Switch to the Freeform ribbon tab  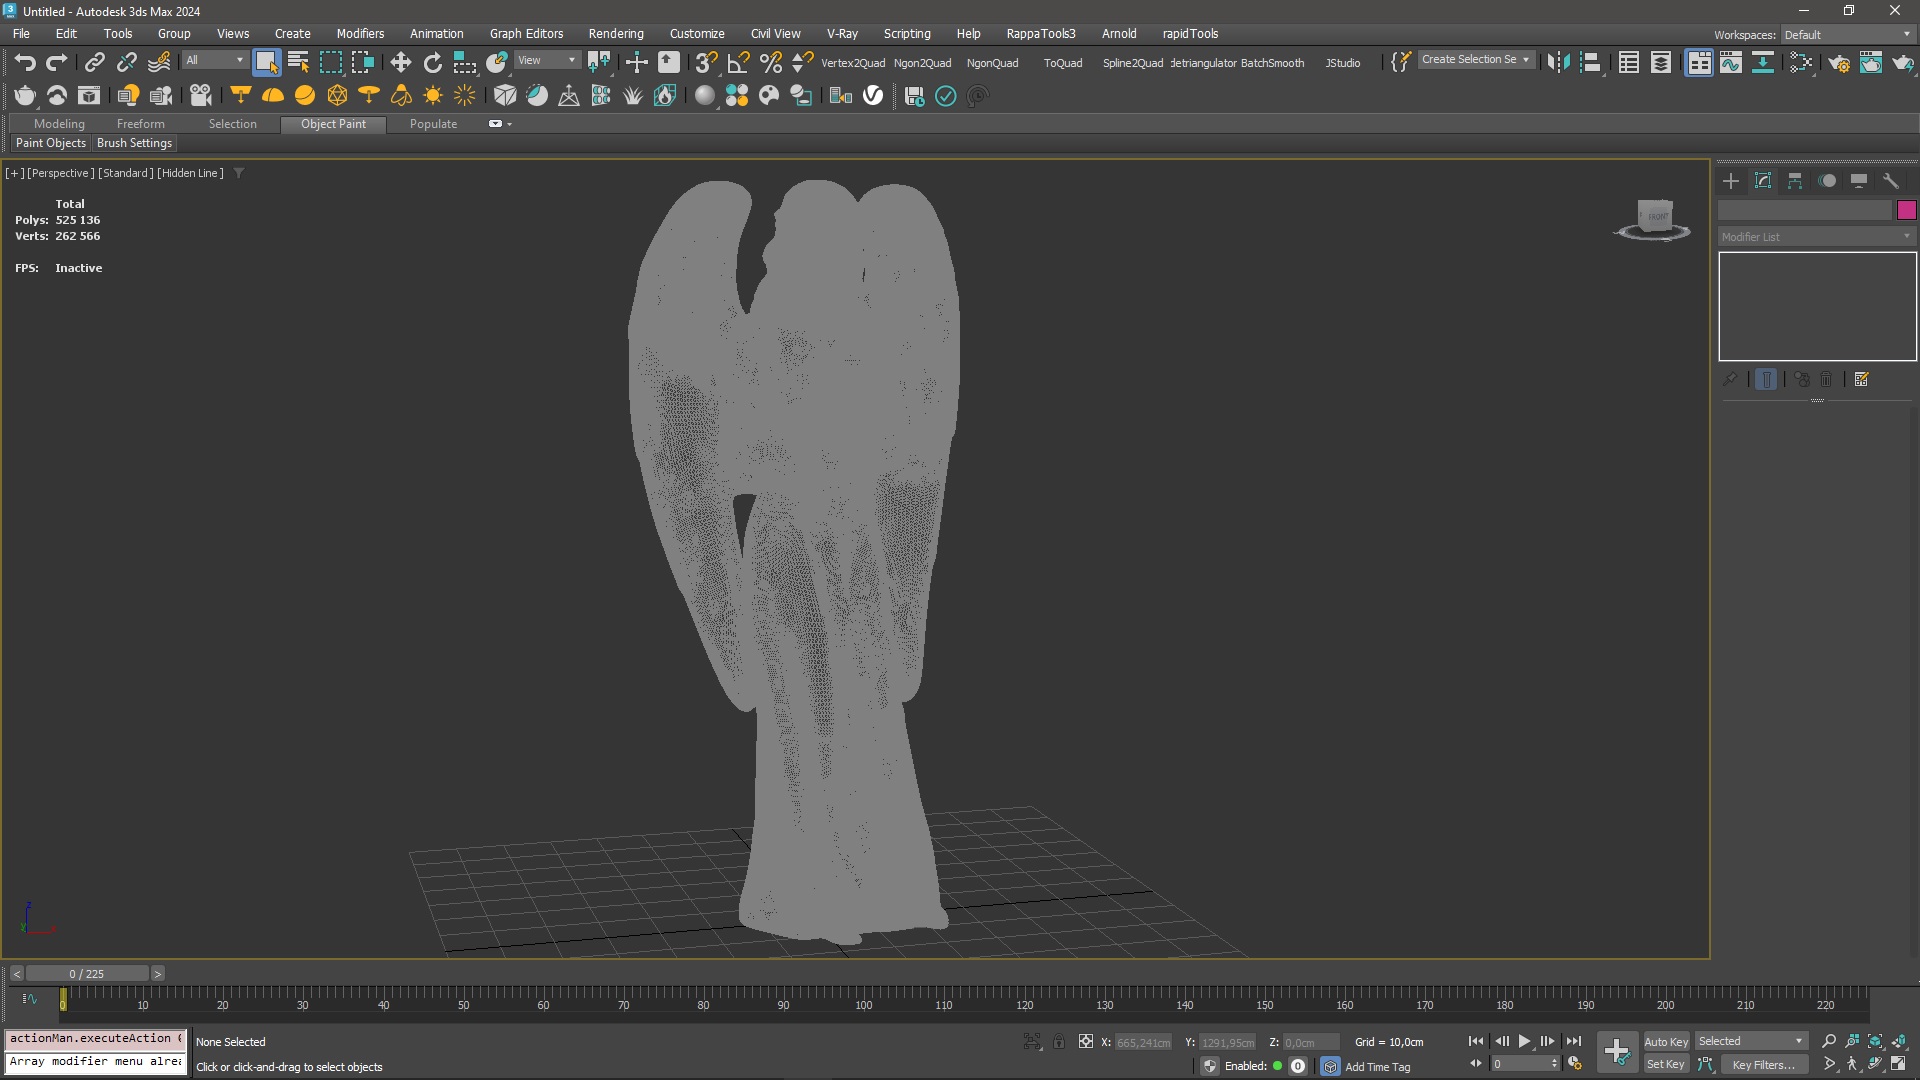[x=140, y=124]
